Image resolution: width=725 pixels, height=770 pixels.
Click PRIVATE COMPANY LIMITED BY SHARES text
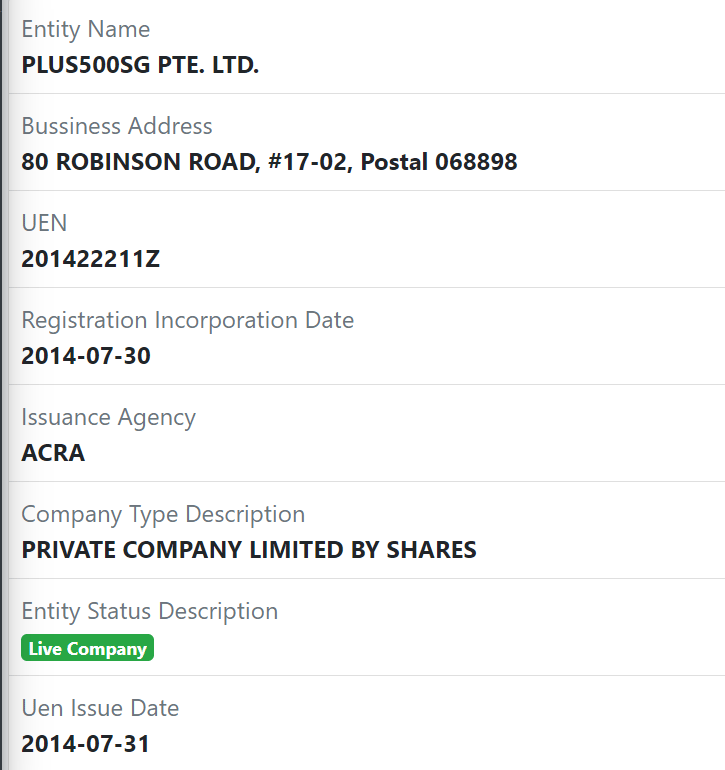[248, 550]
